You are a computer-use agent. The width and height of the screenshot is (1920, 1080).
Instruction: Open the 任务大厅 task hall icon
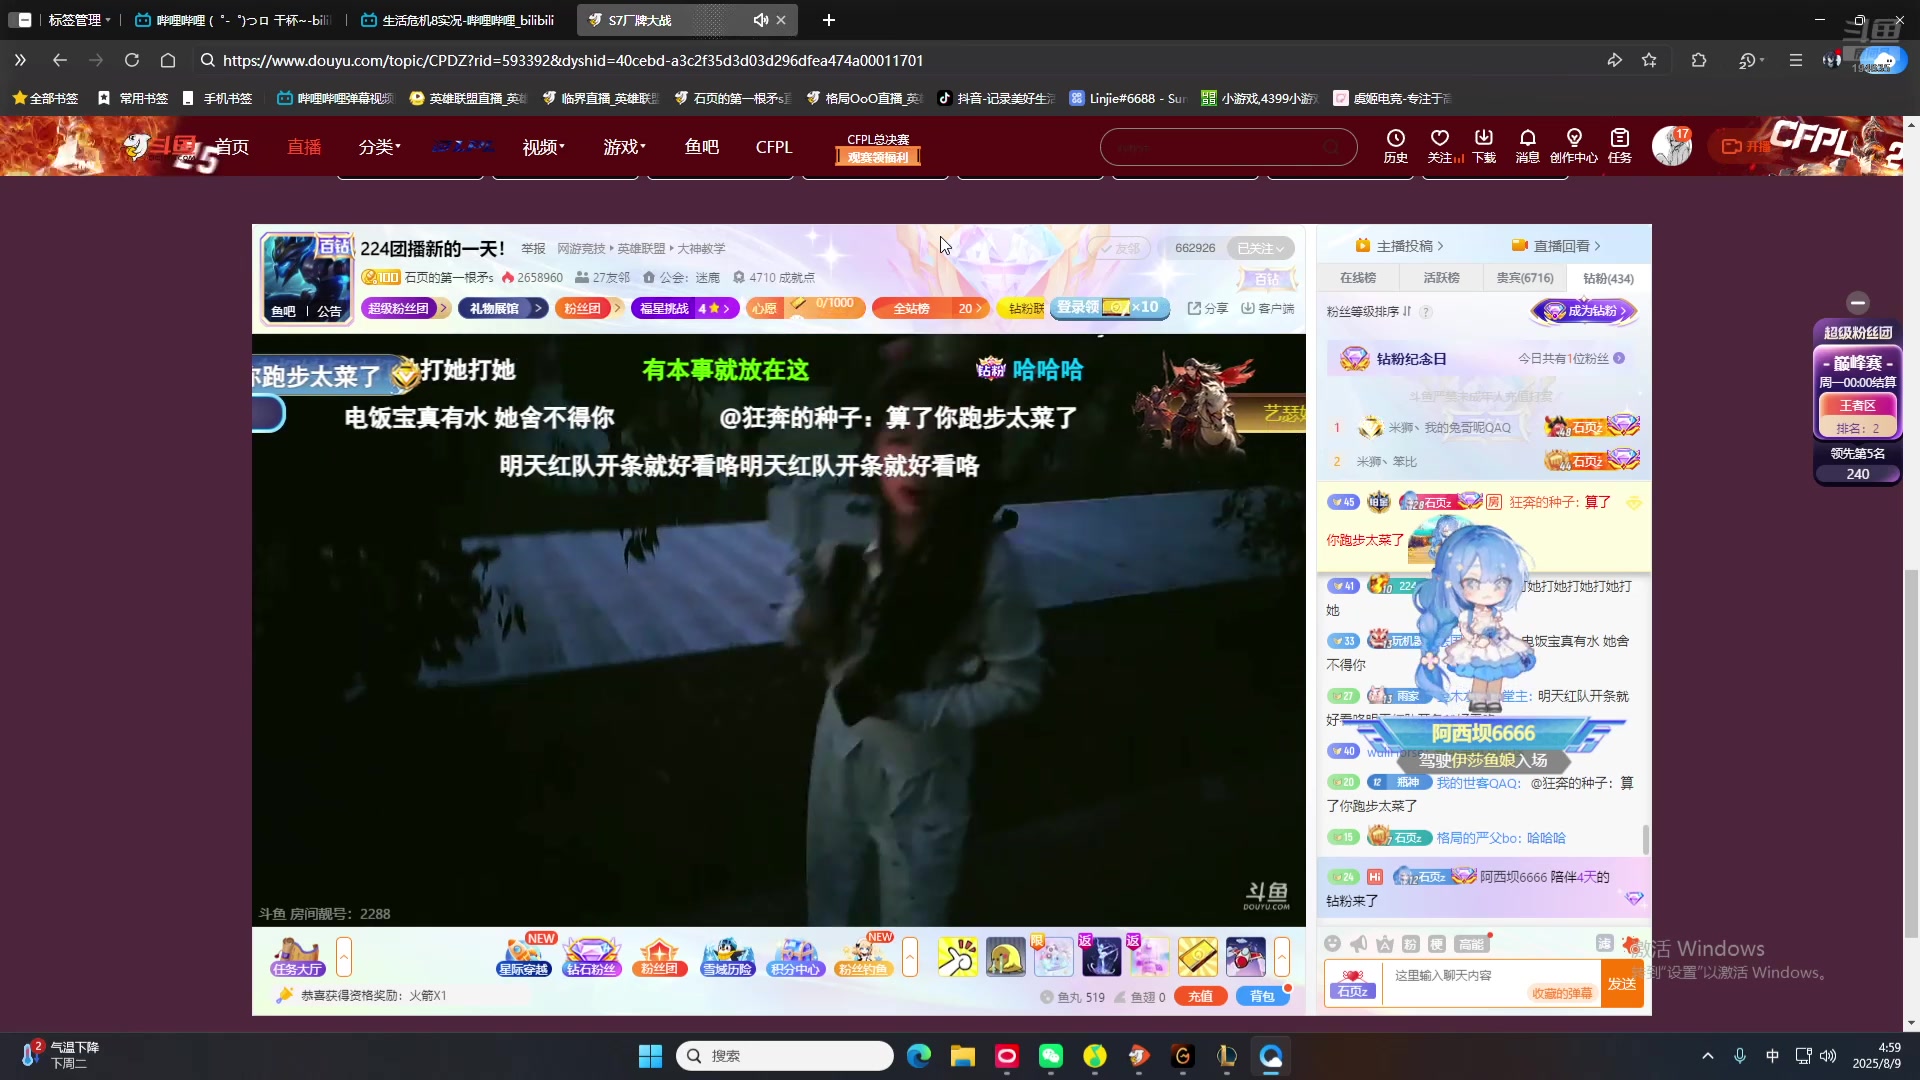[x=297, y=957]
